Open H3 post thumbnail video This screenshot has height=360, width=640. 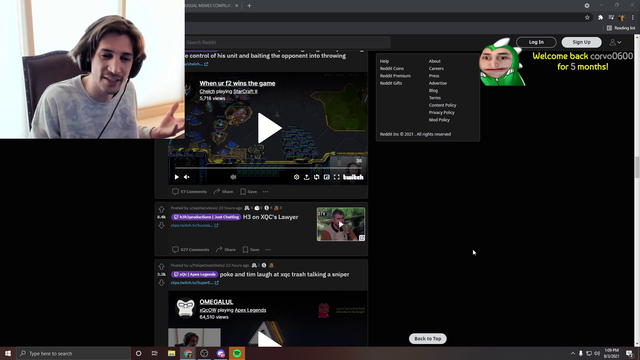pyautogui.click(x=341, y=224)
